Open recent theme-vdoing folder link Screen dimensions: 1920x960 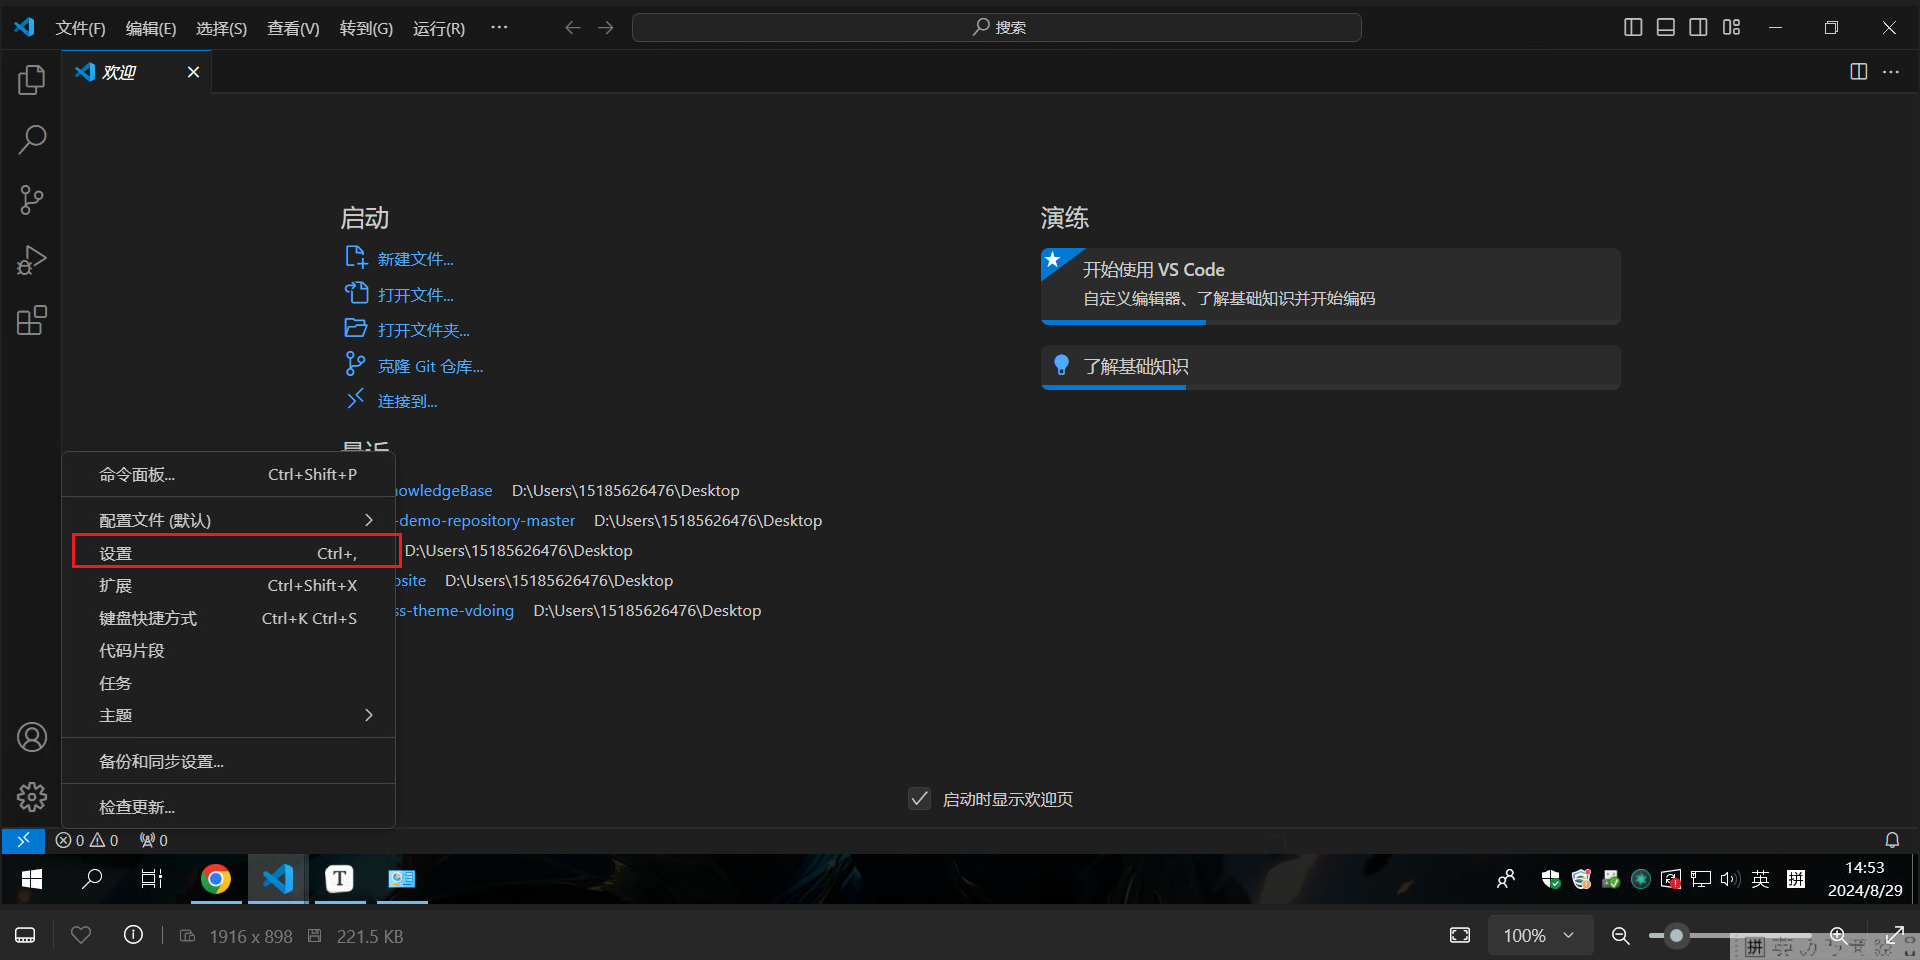[455, 610]
